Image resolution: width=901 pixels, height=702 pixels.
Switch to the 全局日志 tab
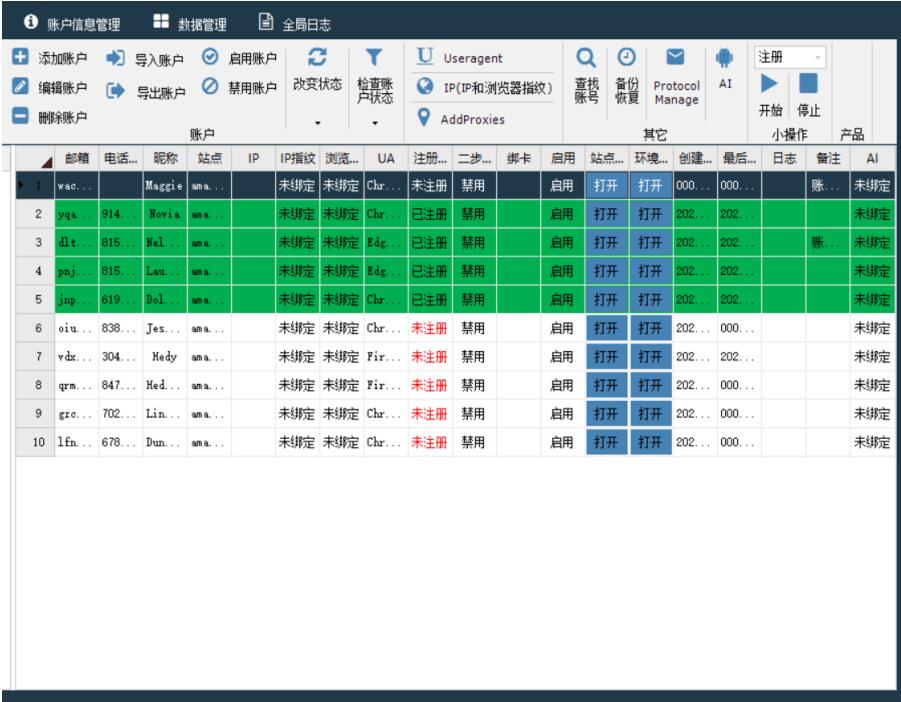point(296,22)
